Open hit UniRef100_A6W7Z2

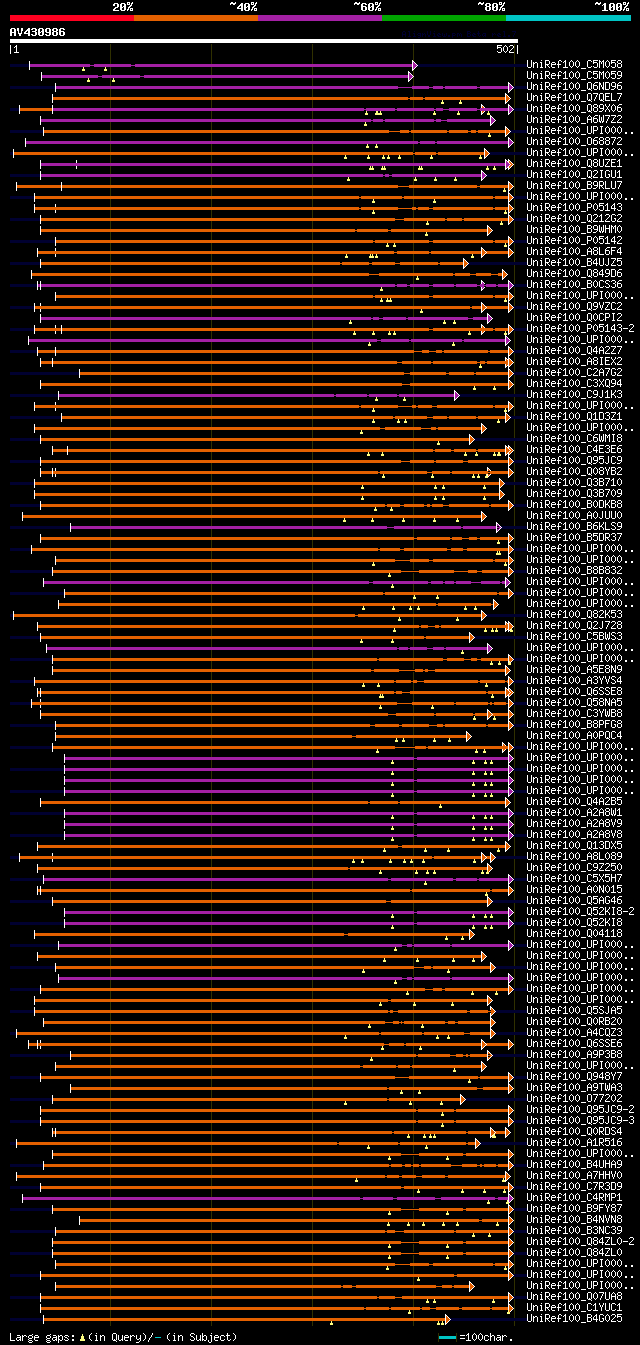(574, 119)
